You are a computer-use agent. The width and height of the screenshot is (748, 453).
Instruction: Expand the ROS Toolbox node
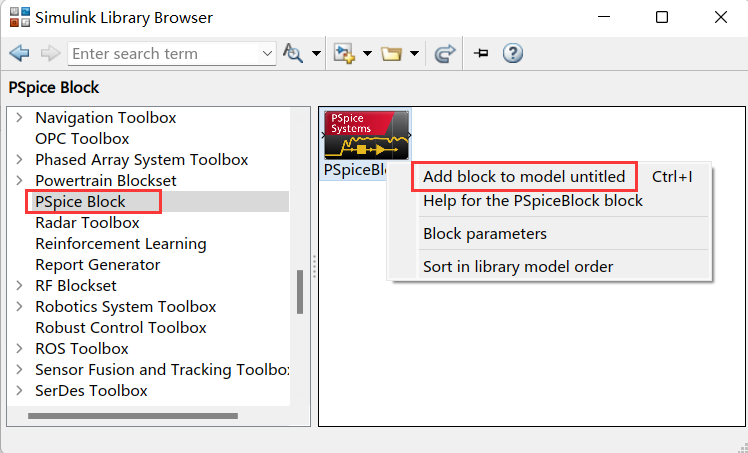tap(19, 348)
